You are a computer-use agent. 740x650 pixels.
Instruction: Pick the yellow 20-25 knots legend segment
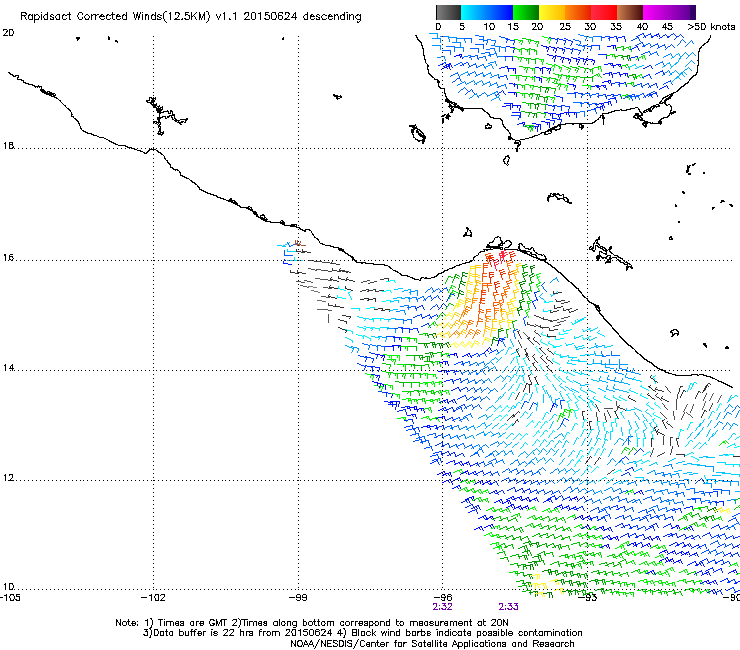(x=552, y=12)
